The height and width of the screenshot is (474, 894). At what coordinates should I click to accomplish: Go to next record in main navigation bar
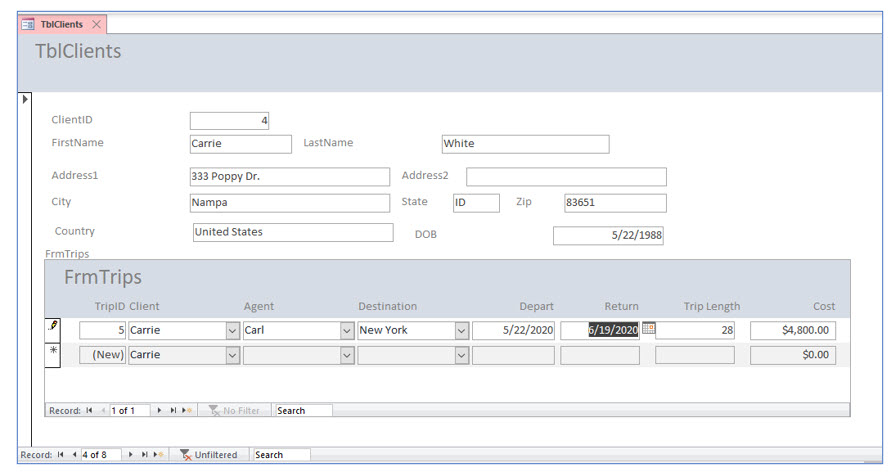click(x=131, y=455)
